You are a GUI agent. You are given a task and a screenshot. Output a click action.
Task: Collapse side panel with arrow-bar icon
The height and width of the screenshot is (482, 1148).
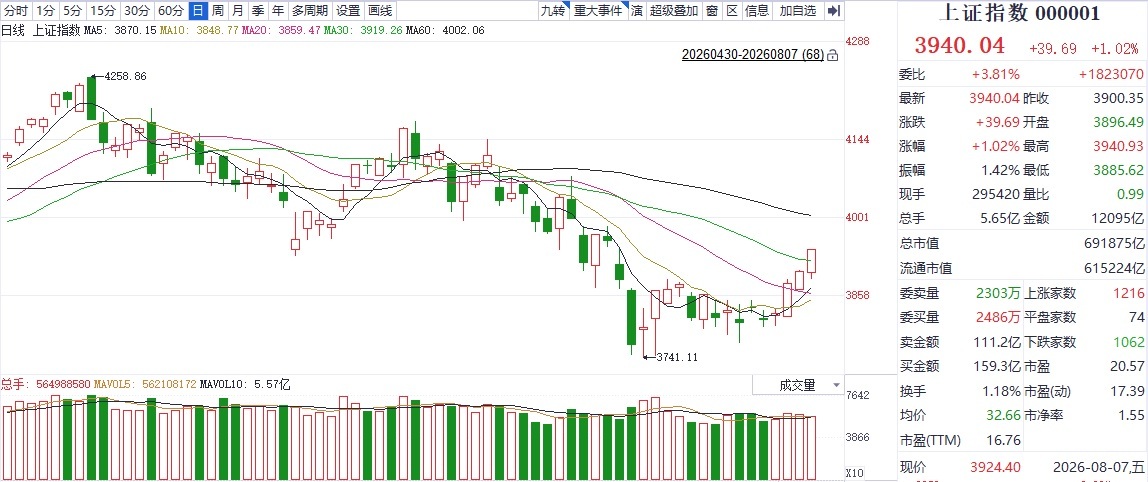(x=833, y=10)
